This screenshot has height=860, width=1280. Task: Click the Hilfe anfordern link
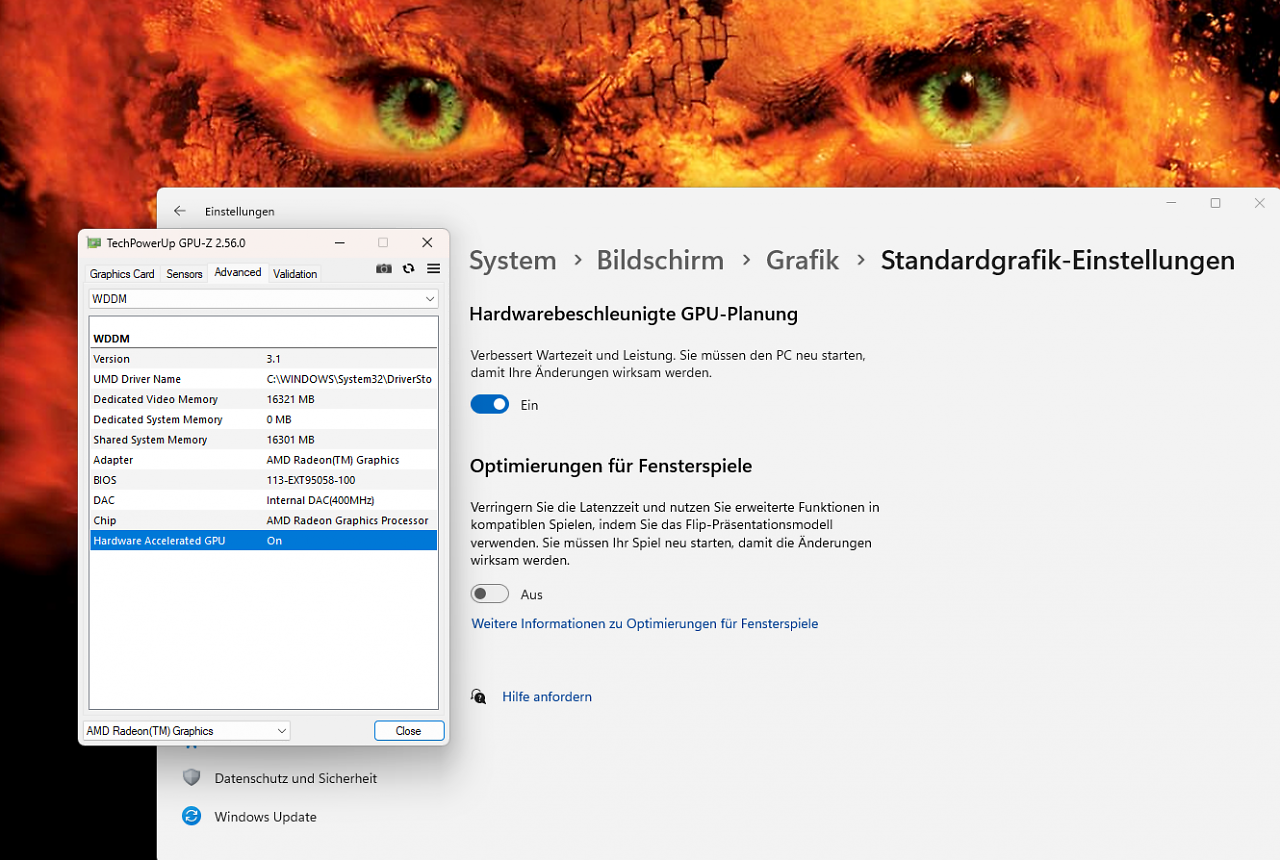(x=547, y=696)
